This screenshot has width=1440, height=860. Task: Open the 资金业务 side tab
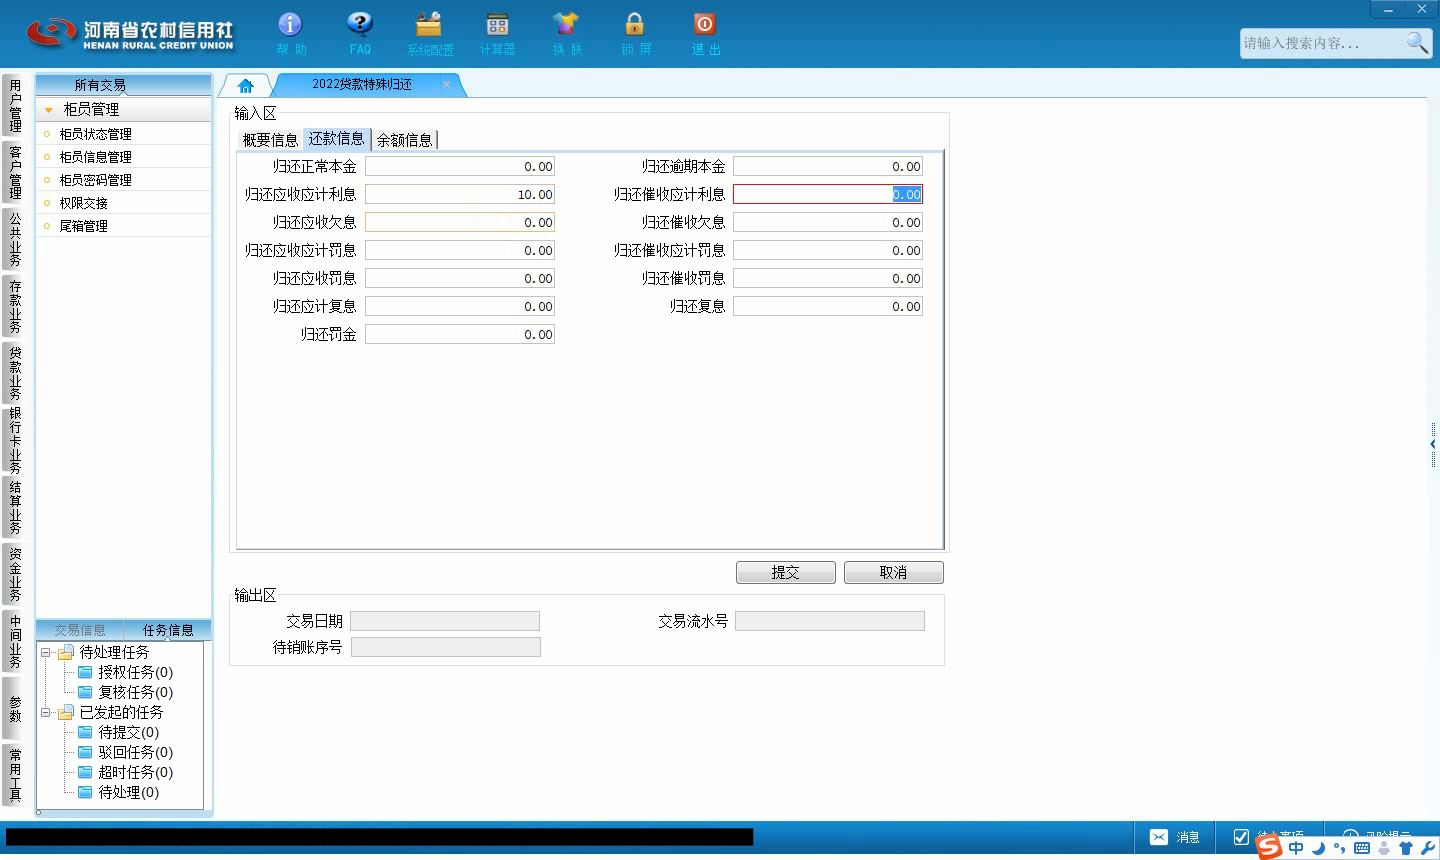(15, 574)
